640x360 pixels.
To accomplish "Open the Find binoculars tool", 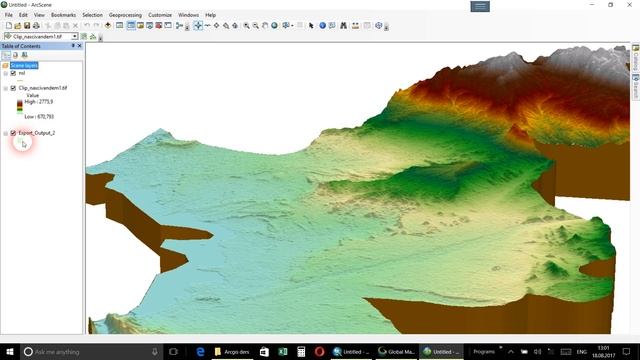I will click(344, 26).
